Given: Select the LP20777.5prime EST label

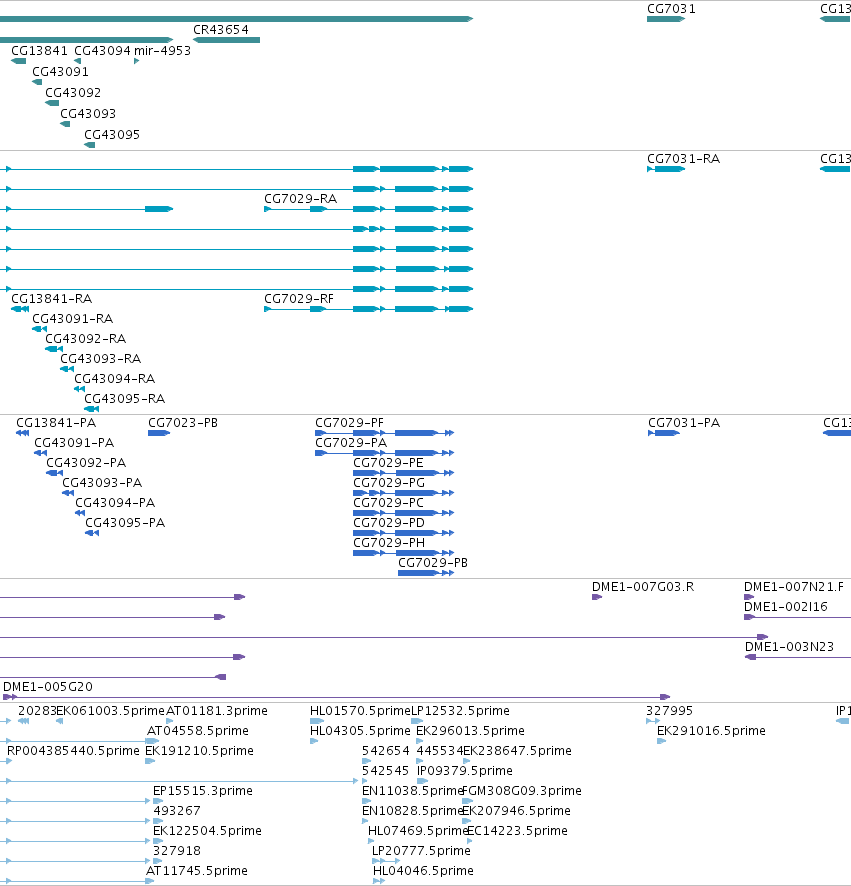Looking at the screenshot, I should coord(421,851).
